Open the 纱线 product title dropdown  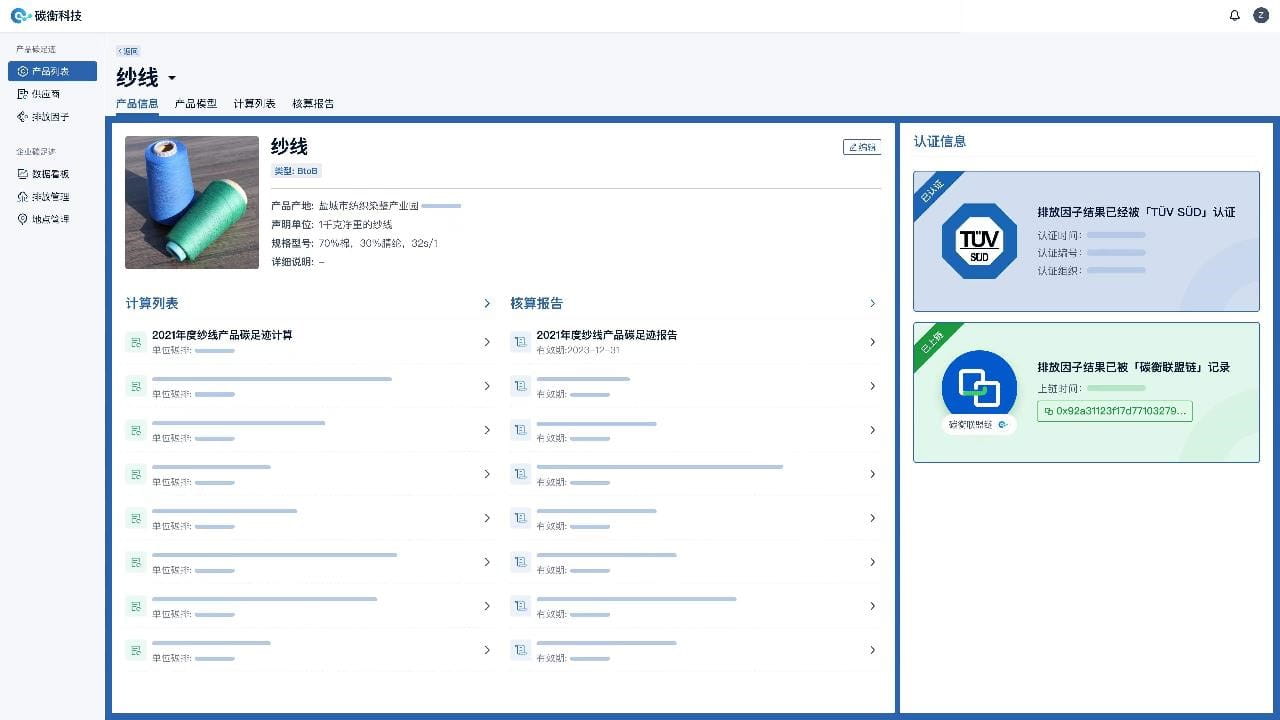pos(172,79)
